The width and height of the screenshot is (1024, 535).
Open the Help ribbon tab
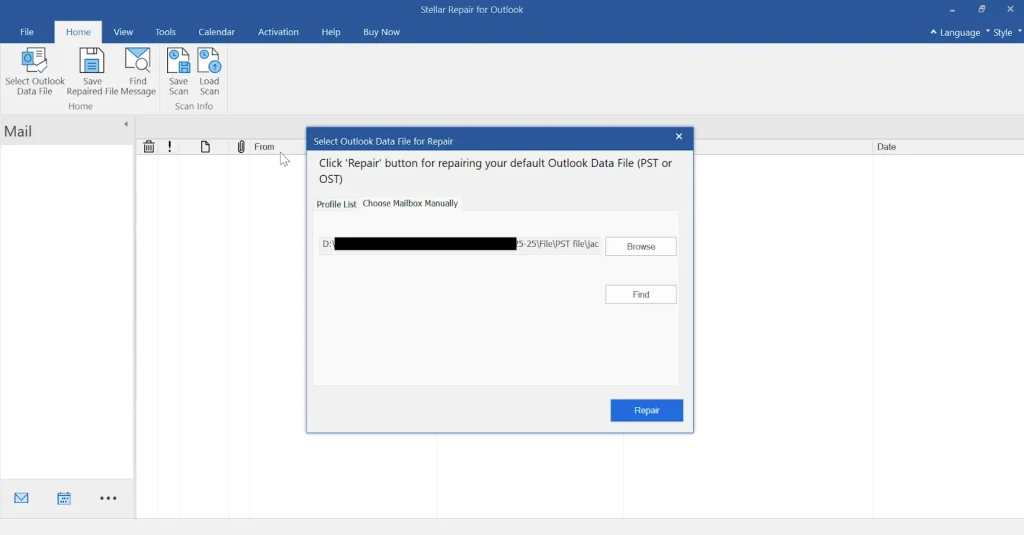point(331,32)
